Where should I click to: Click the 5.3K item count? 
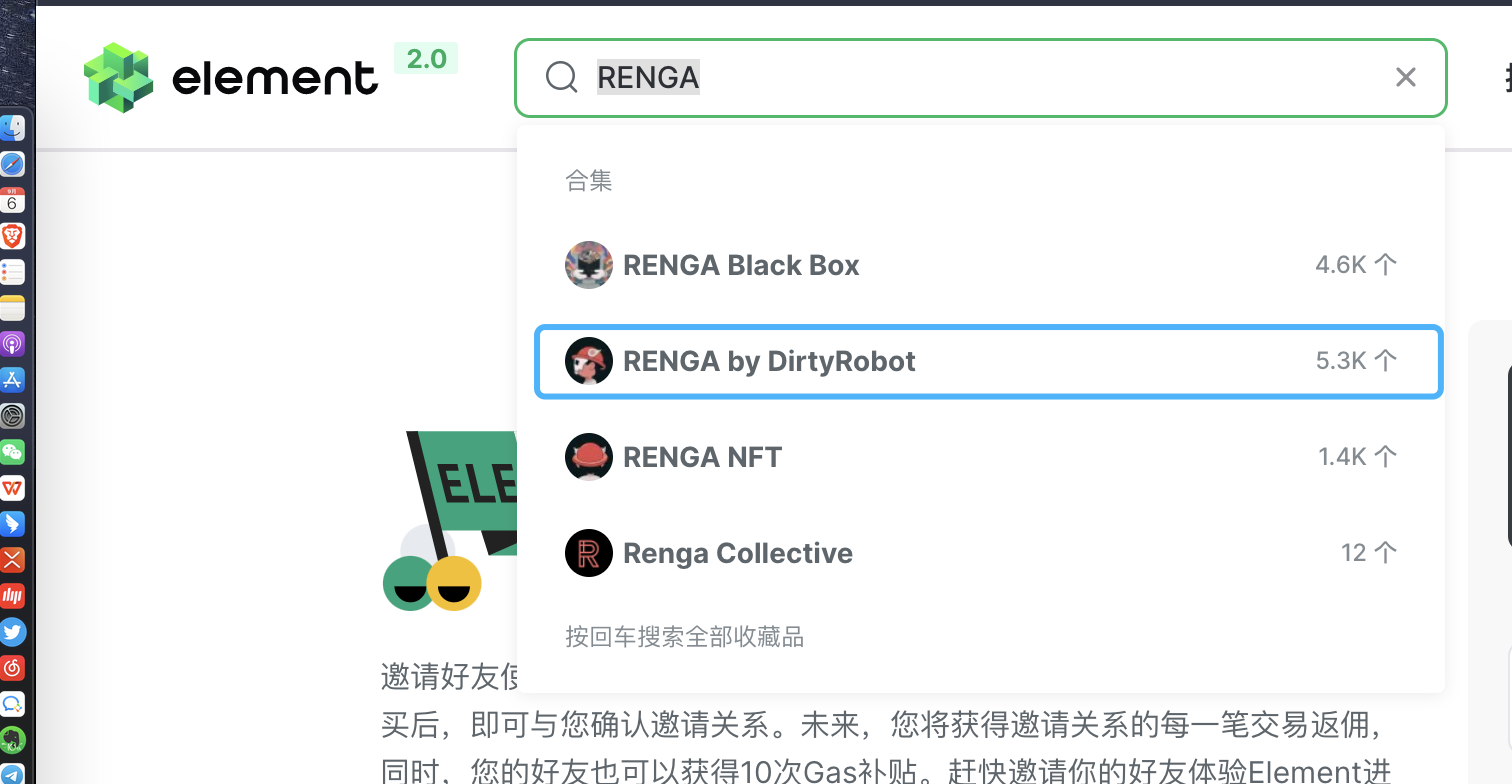pos(1356,361)
